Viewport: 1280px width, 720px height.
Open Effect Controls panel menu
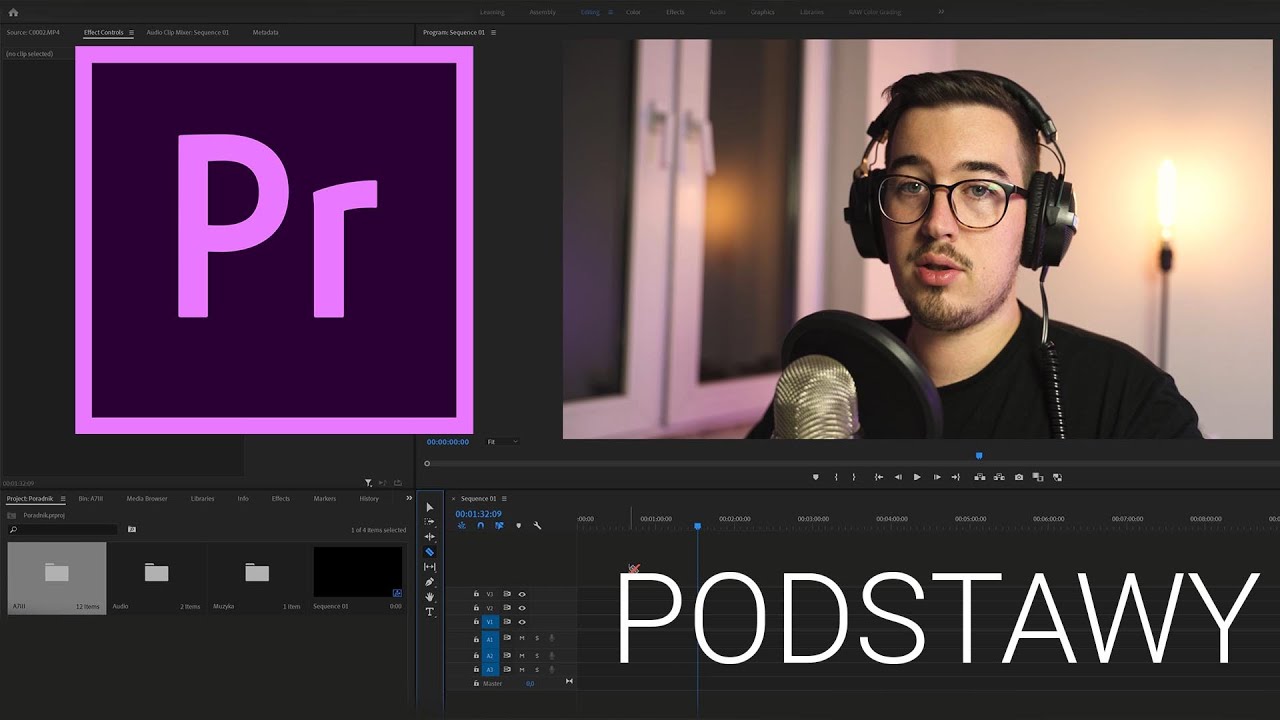pos(132,32)
